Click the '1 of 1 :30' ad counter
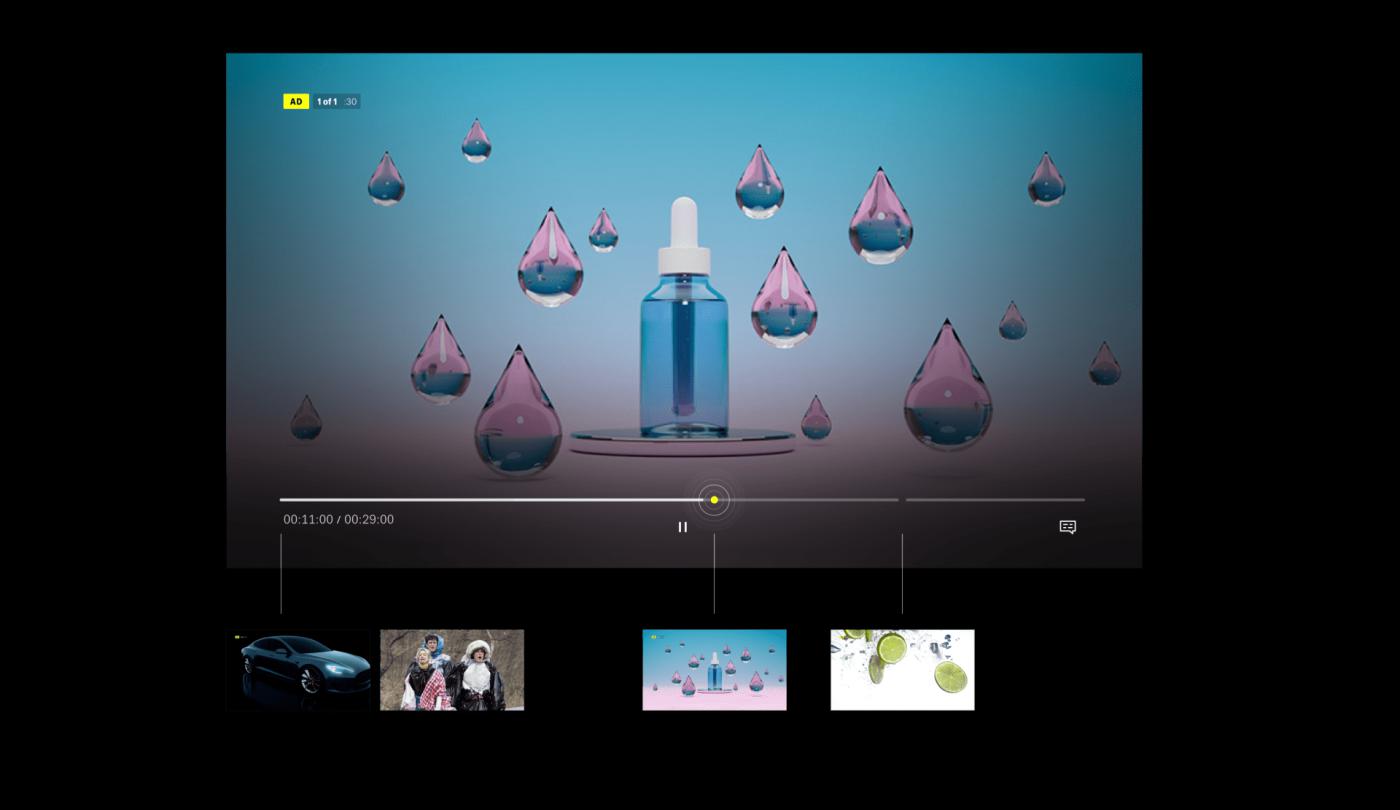 click(x=336, y=101)
